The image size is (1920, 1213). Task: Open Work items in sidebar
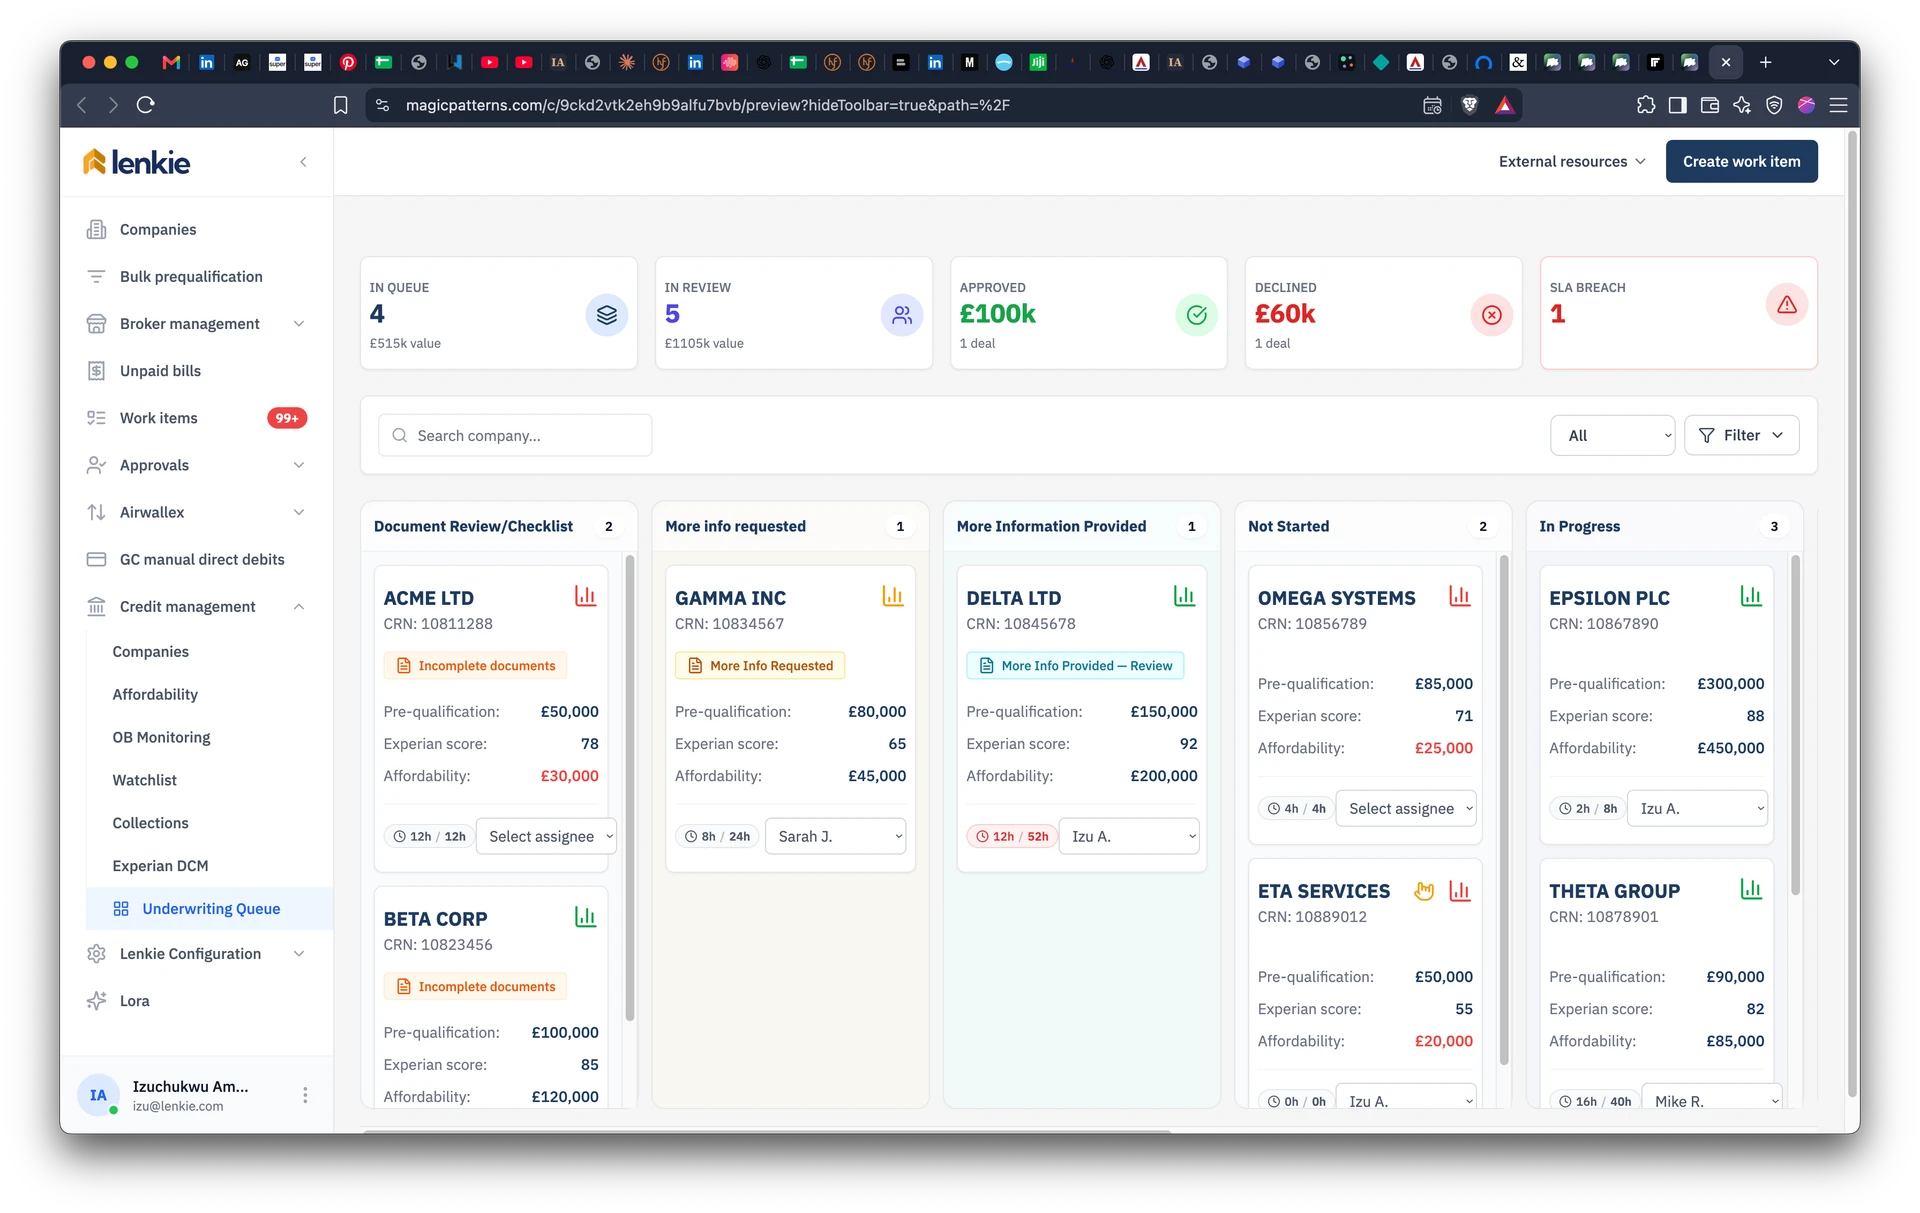point(196,418)
